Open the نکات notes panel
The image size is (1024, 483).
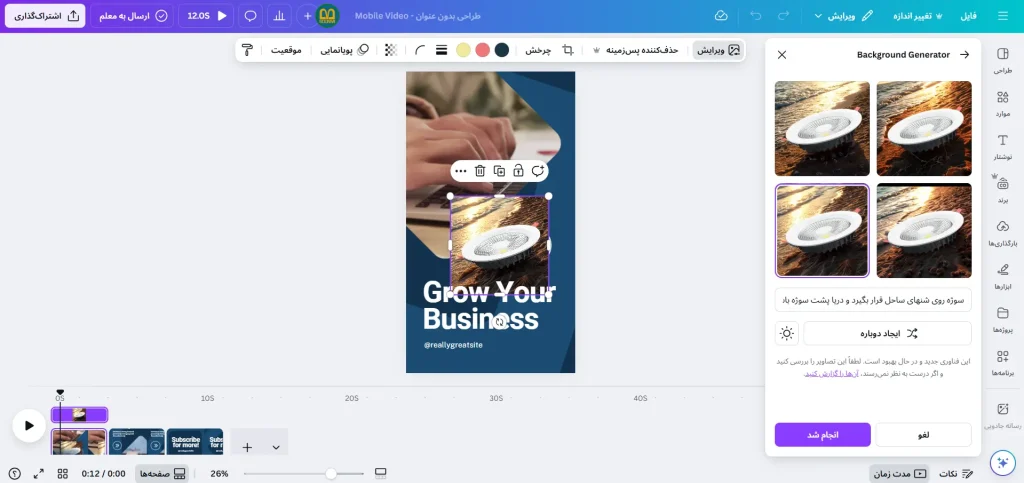click(956, 473)
